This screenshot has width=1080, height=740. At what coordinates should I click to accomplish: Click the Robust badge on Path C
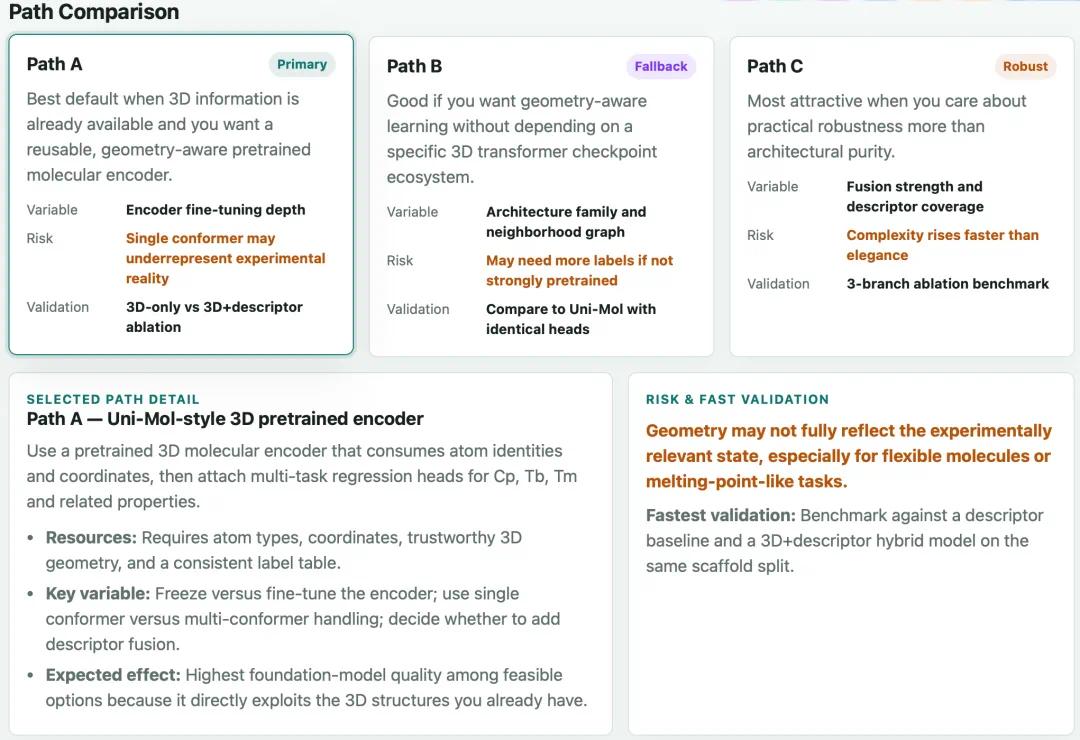[1025, 66]
